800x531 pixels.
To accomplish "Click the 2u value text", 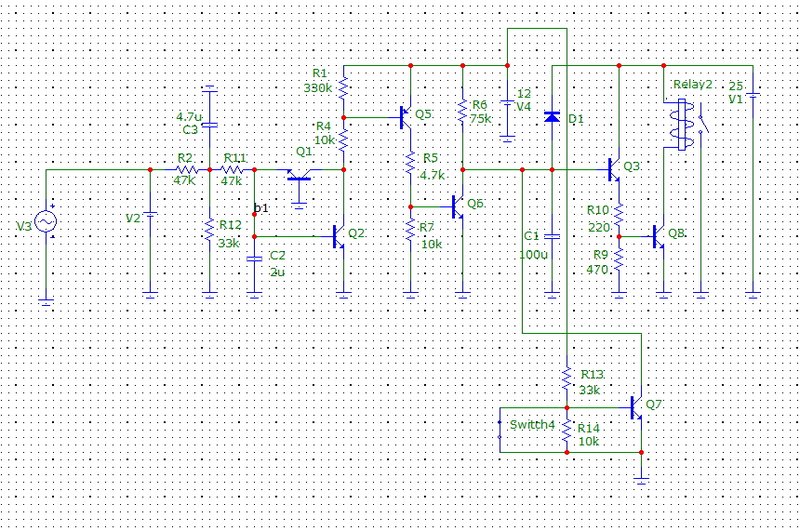I will [277, 272].
